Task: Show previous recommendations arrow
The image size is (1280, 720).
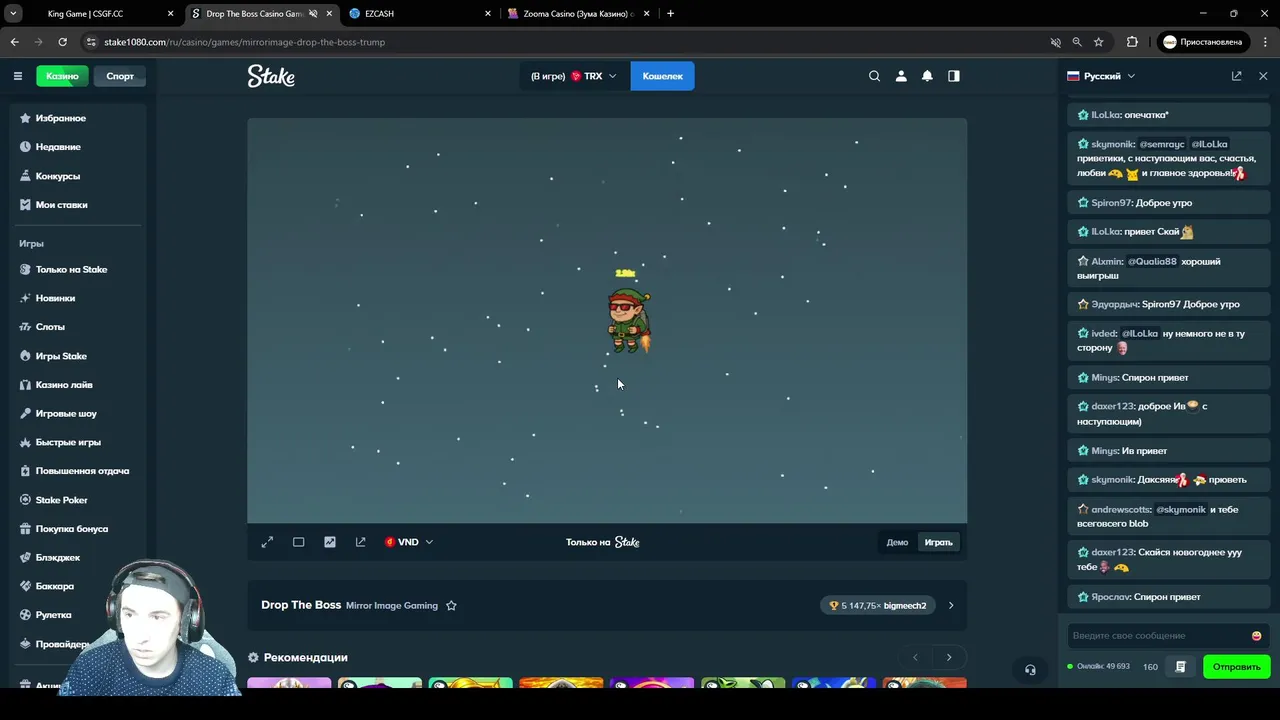Action: (x=915, y=657)
